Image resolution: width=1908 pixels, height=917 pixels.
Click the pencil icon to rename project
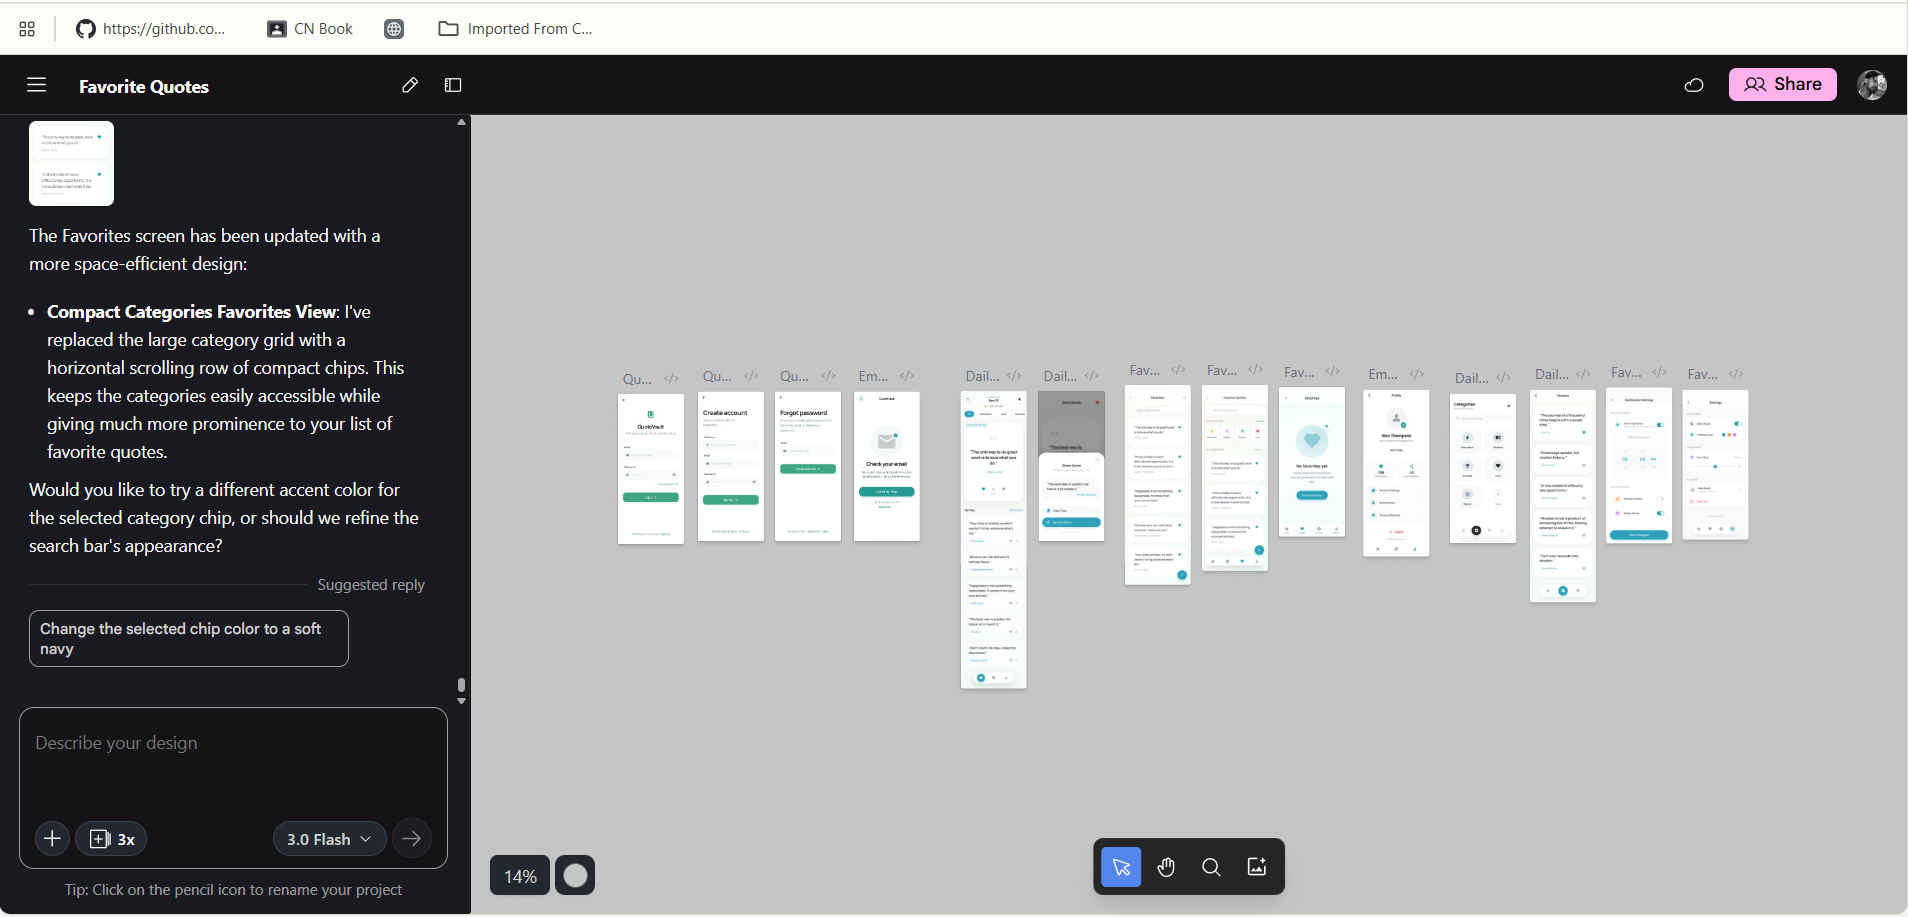tap(409, 85)
